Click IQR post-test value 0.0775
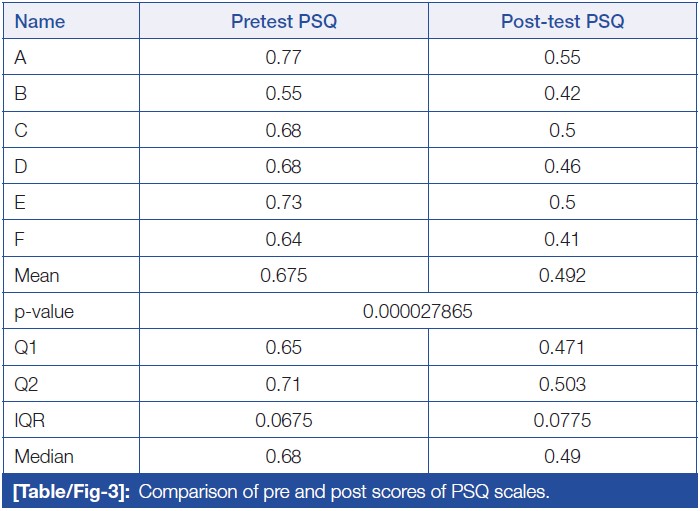 562,421
